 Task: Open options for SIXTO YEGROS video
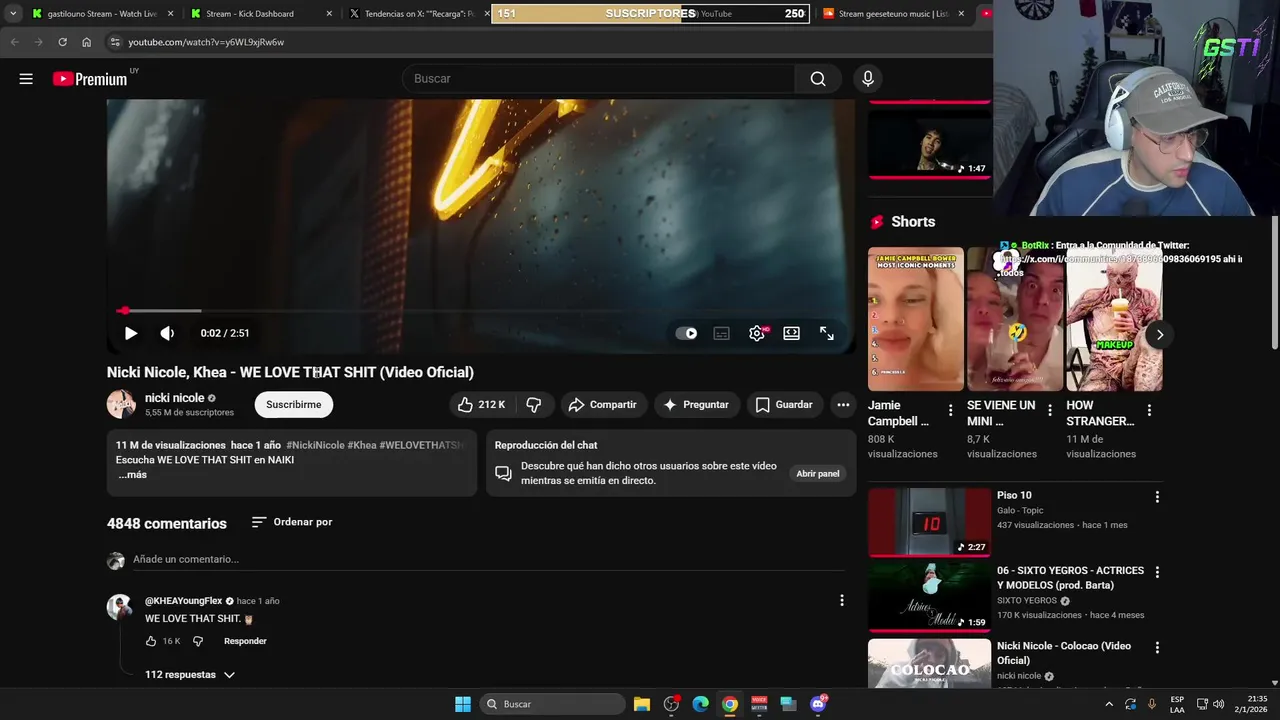point(1157,572)
